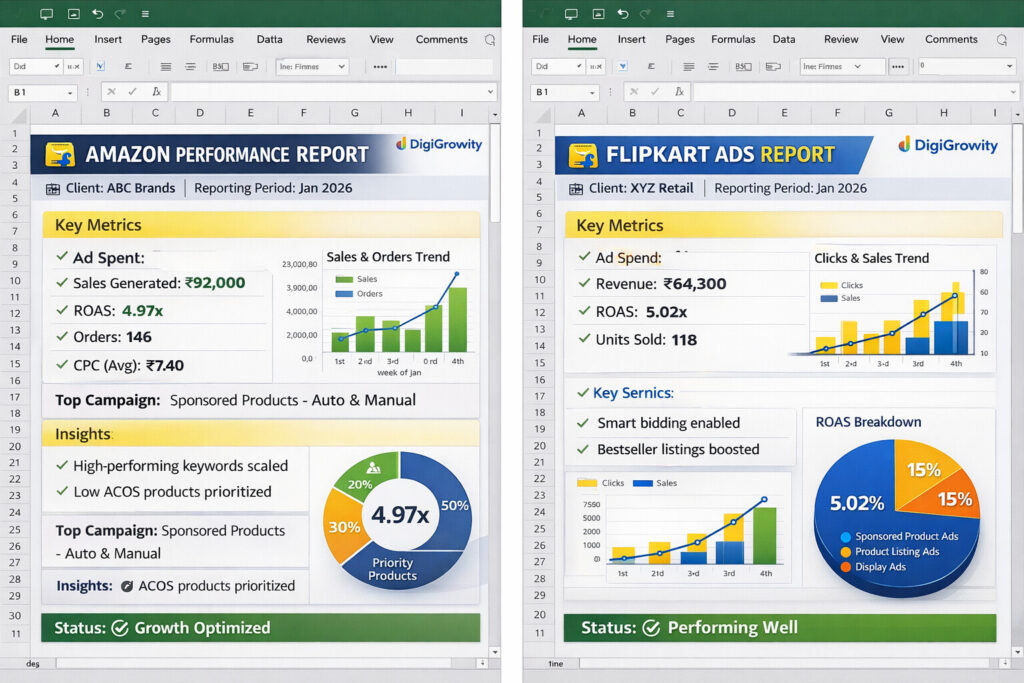
Task: Click the checkmark next to Low ACOS products prioritized
Action: click(62, 491)
